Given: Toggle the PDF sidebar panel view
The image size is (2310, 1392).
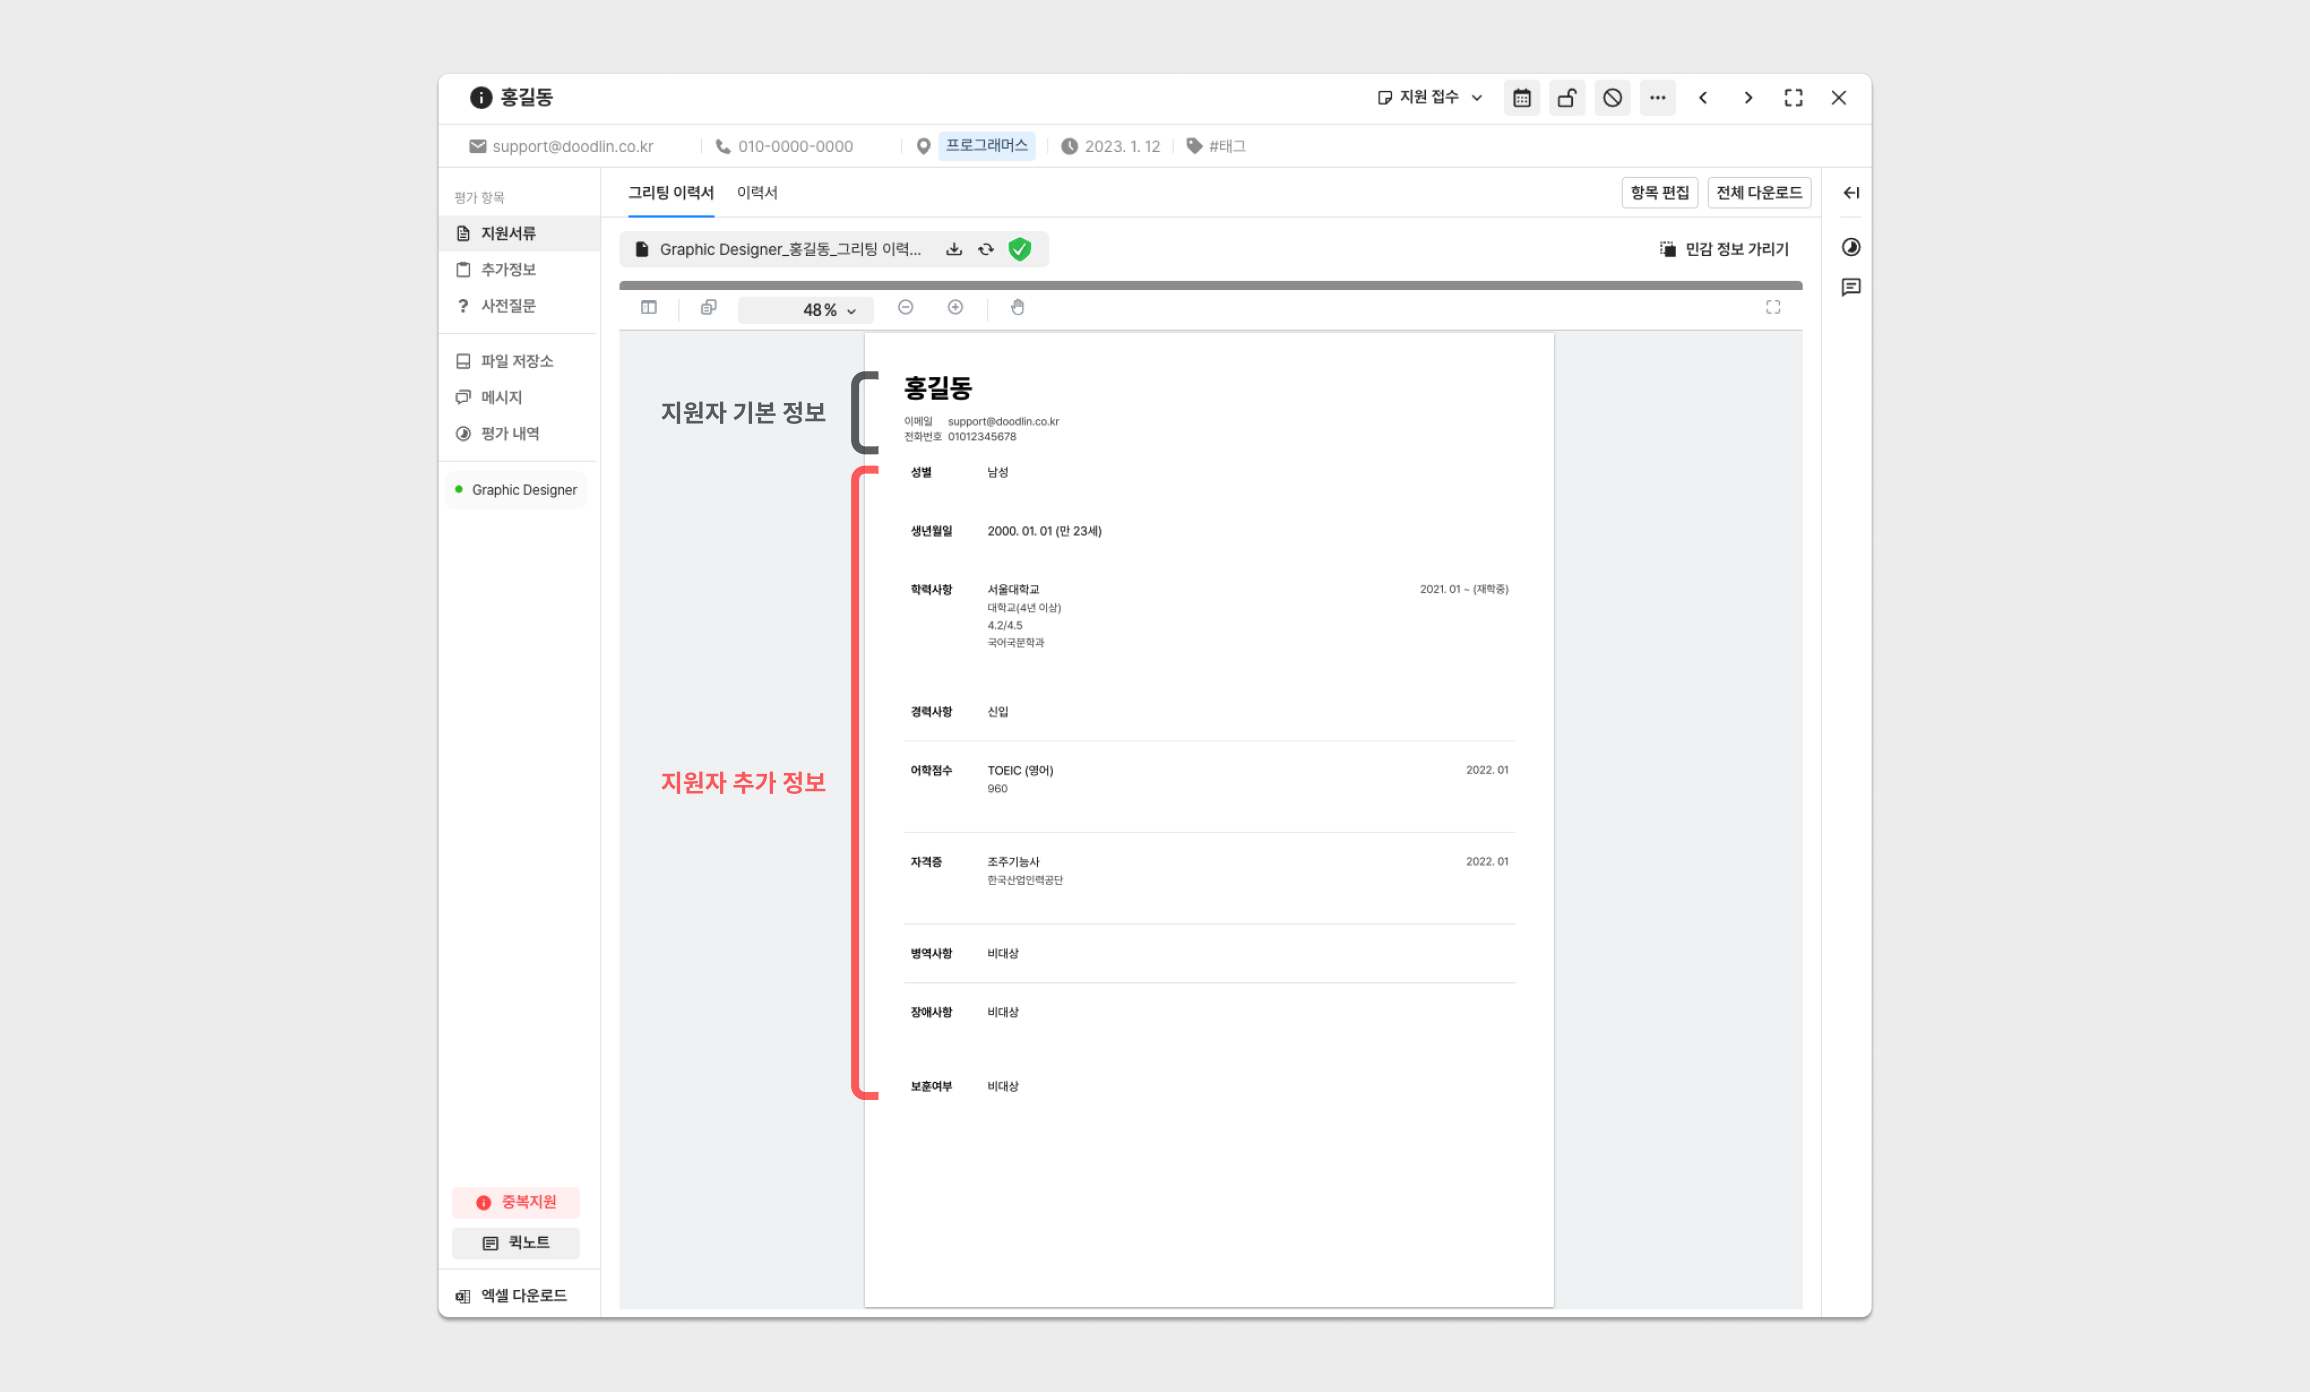Looking at the screenshot, I should point(649,307).
